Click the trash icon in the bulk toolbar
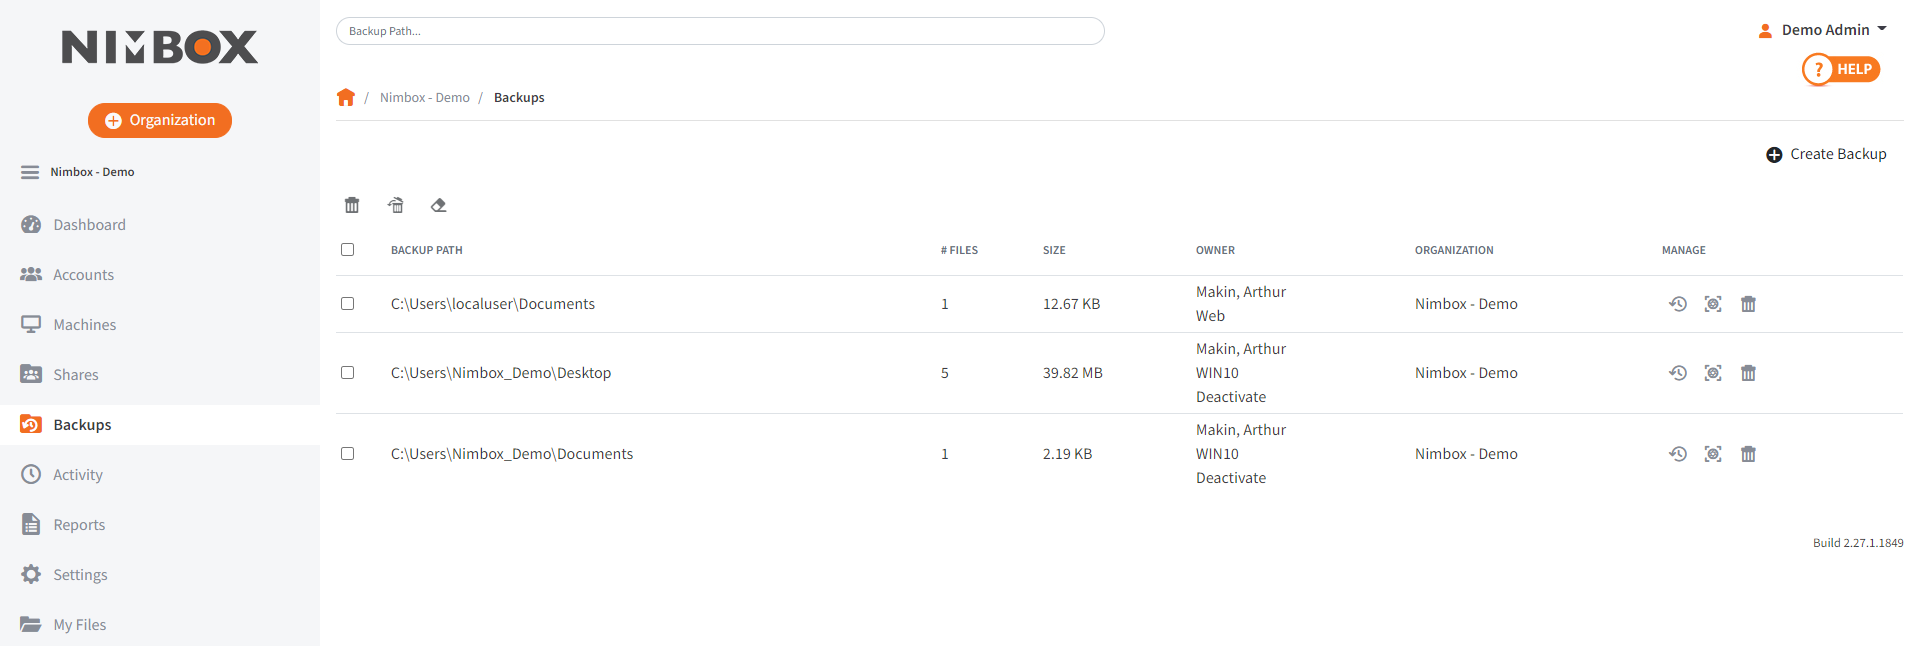Image resolution: width=1920 pixels, height=646 pixels. 352,205
